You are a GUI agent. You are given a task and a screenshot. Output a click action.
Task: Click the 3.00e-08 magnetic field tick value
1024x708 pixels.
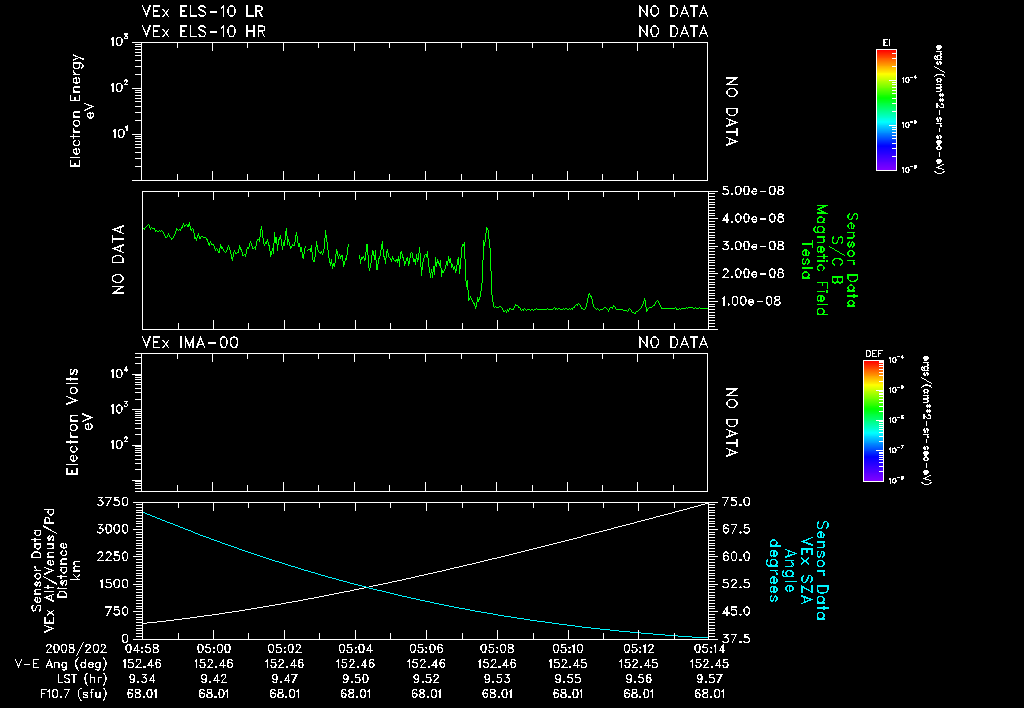(x=753, y=246)
